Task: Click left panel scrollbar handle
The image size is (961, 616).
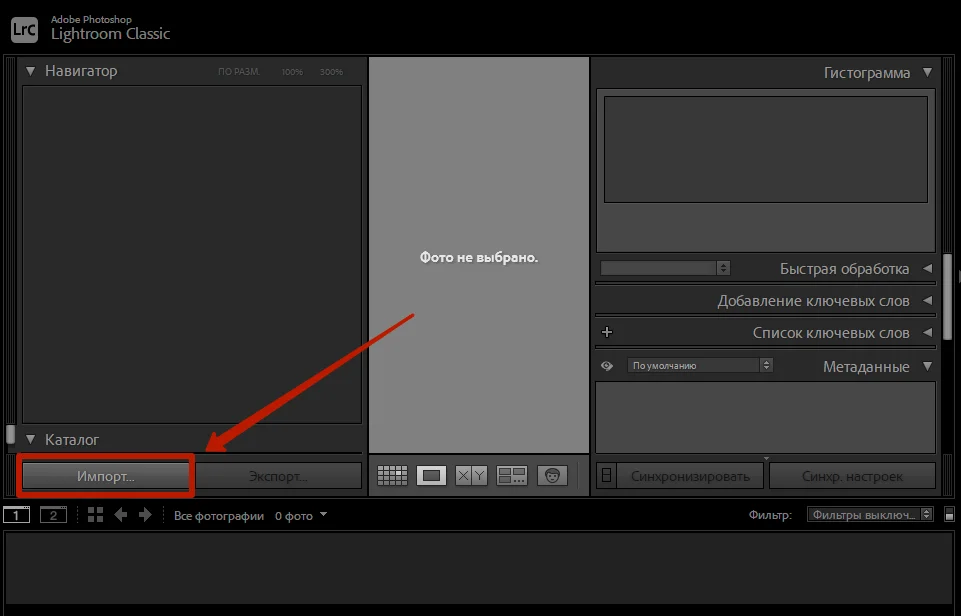Action: point(10,434)
